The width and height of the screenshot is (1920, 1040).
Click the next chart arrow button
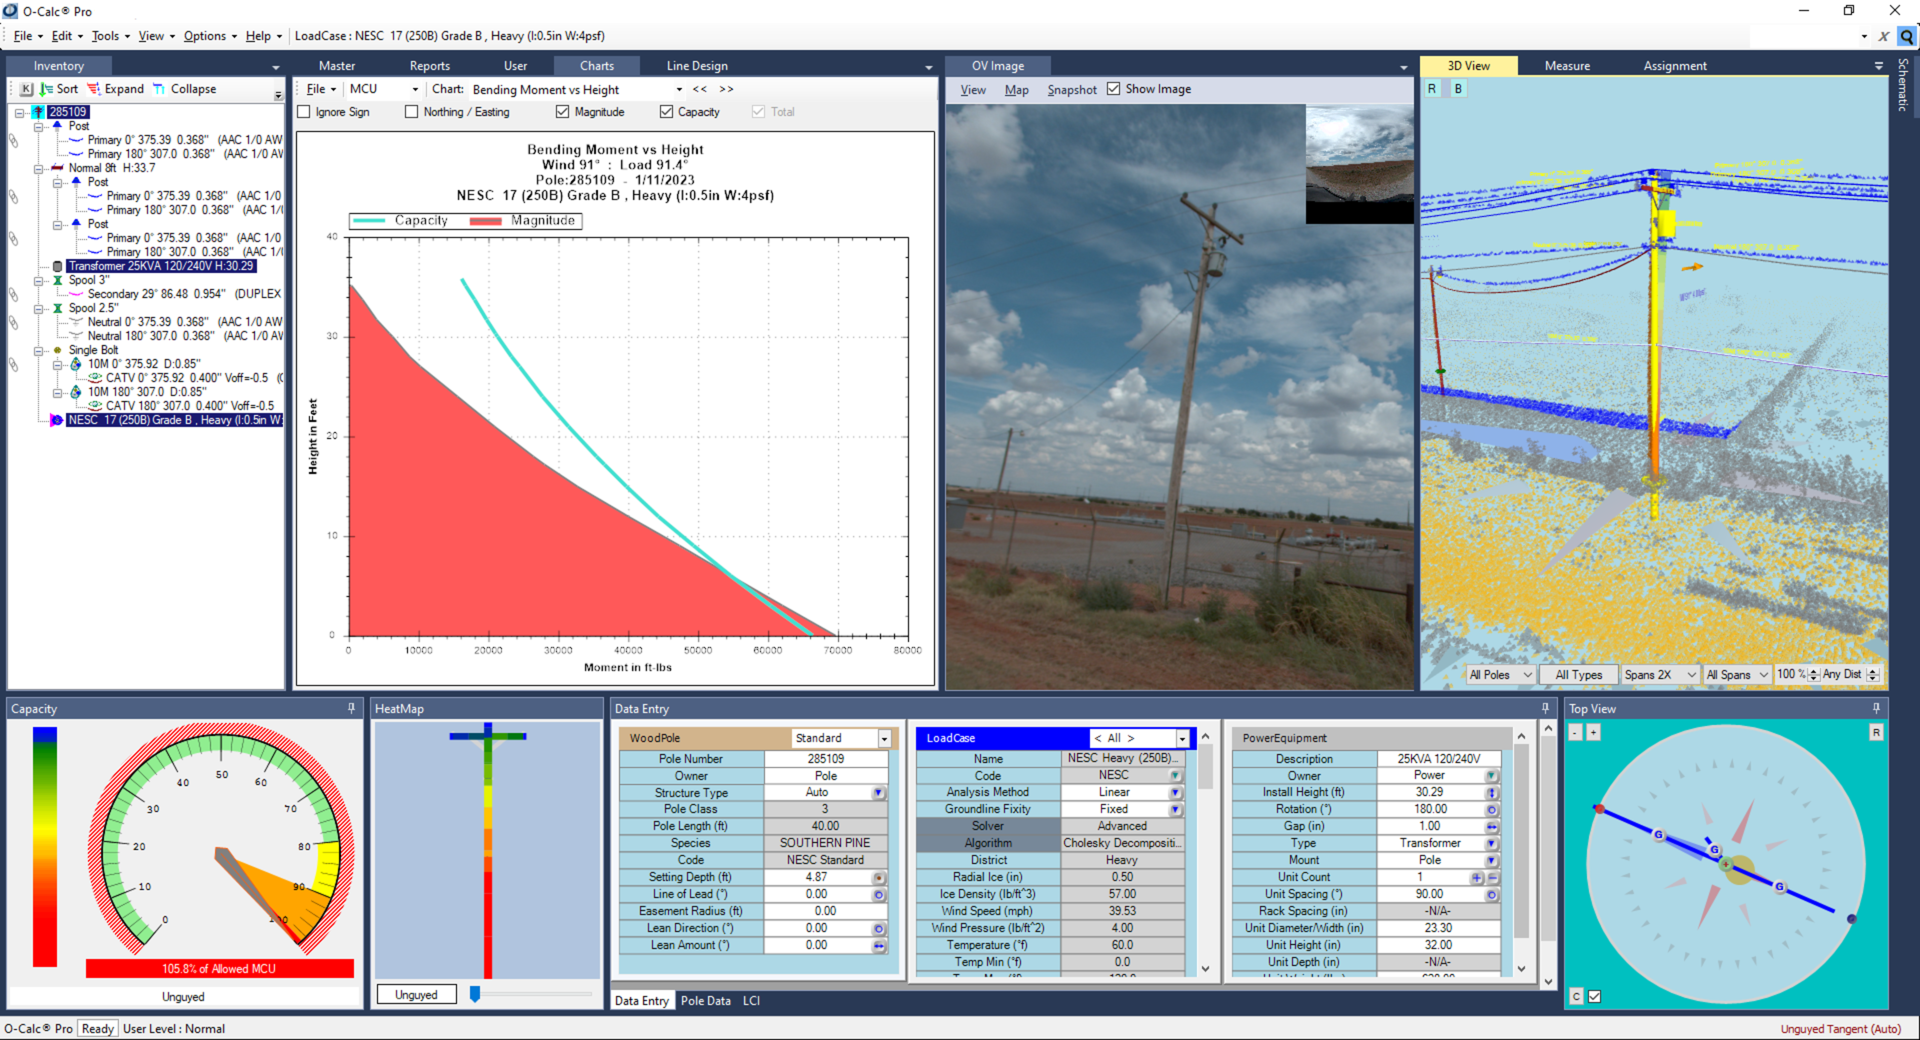tap(727, 89)
